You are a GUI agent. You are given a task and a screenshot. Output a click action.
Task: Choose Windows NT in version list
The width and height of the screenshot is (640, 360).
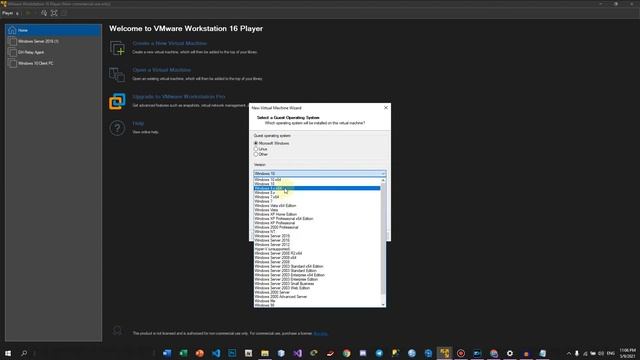point(317,231)
